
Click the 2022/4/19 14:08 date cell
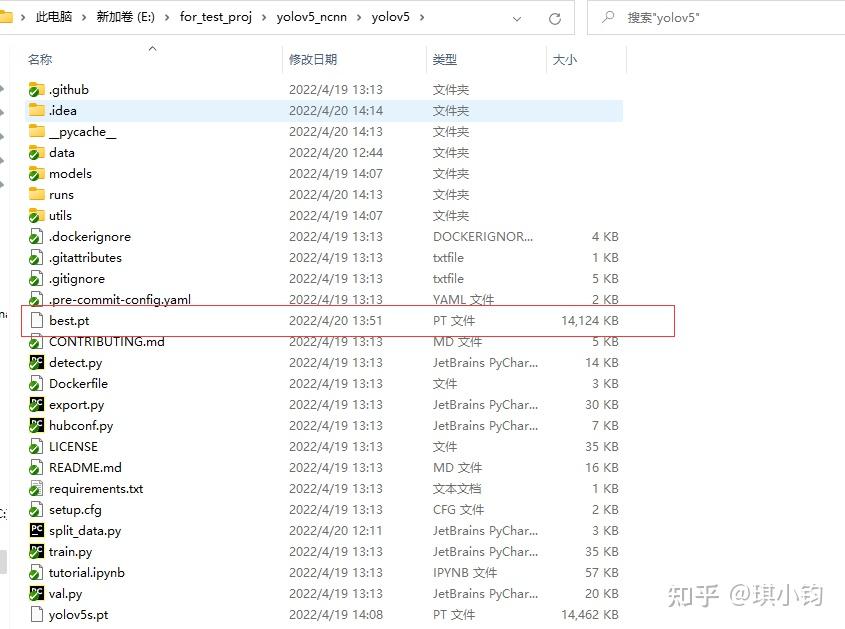pyautogui.click(x=336, y=615)
